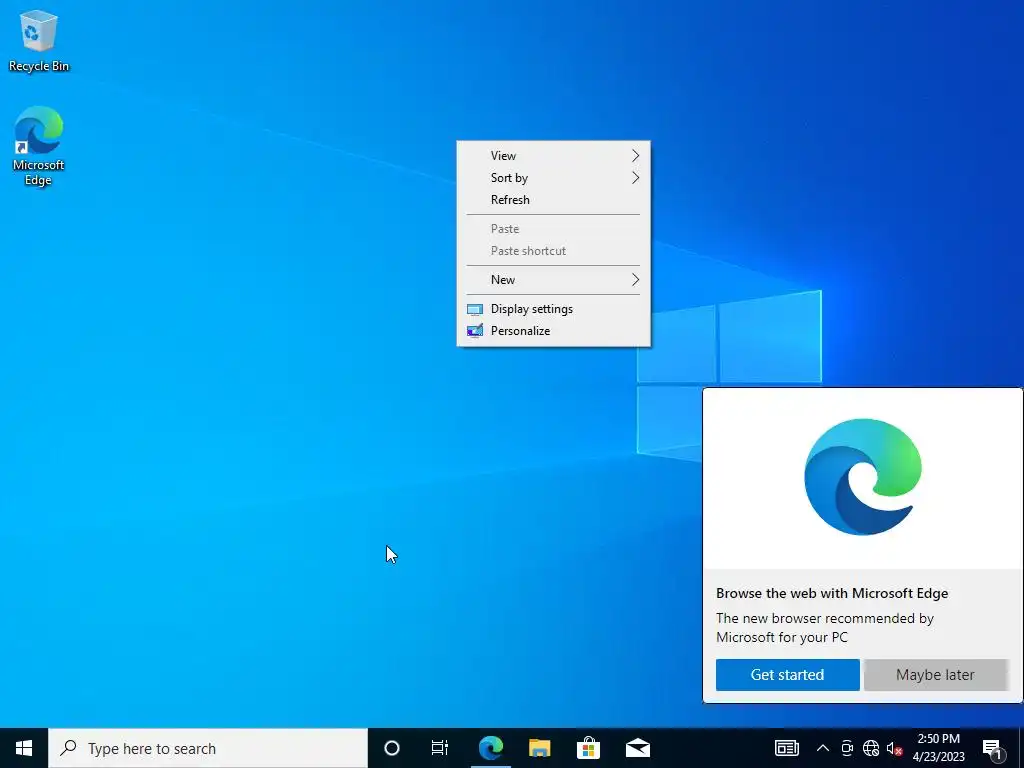Screen dimensions: 1024x768
Task: Choose Refresh in the context menu
Action: [x=553, y=200]
